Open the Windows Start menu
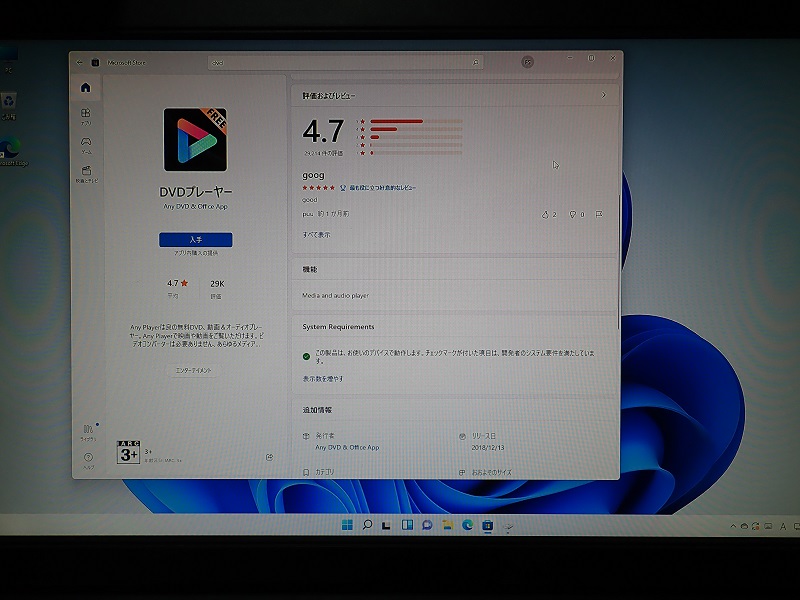 pos(347,525)
